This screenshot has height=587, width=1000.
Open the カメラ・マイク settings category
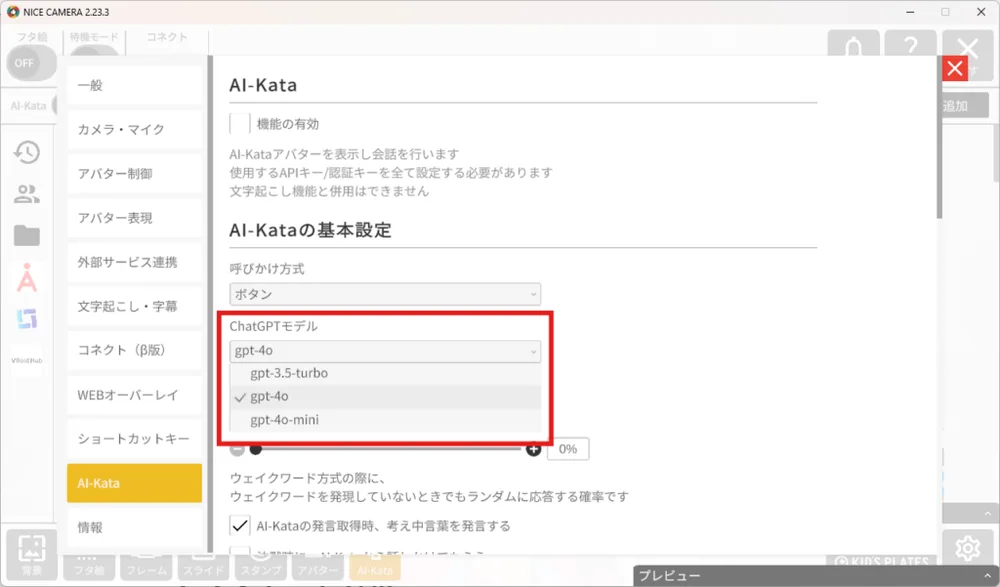[135, 130]
